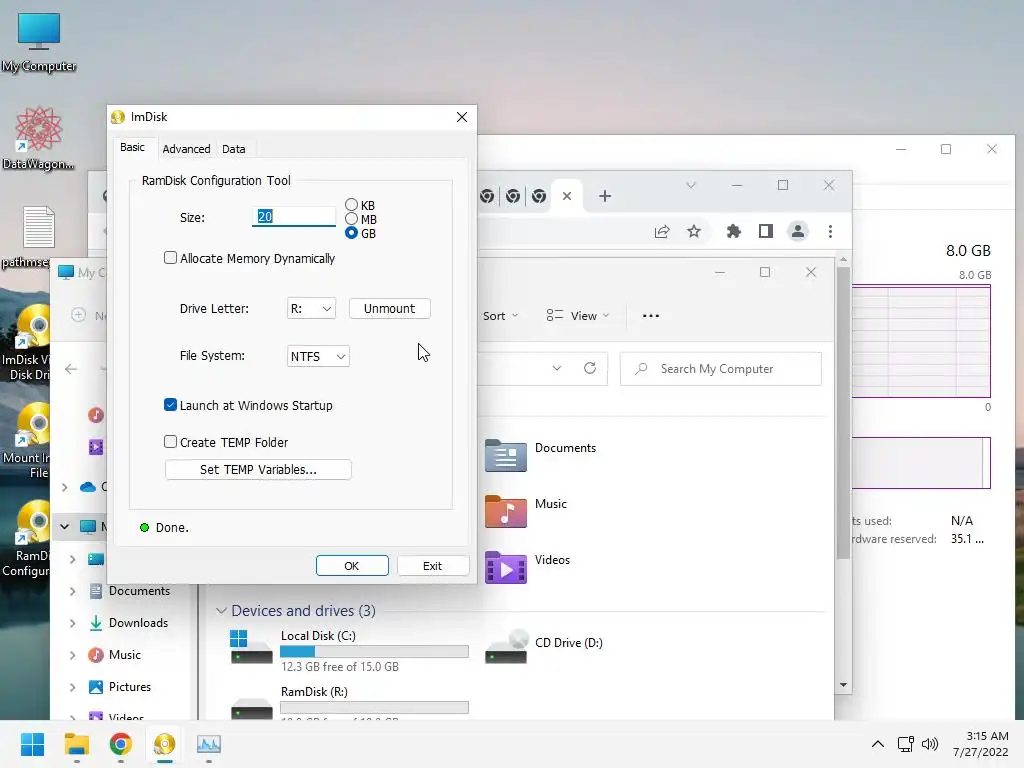
Task: Click Chrome vertical scrollbar thumb
Action: (843, 413)
